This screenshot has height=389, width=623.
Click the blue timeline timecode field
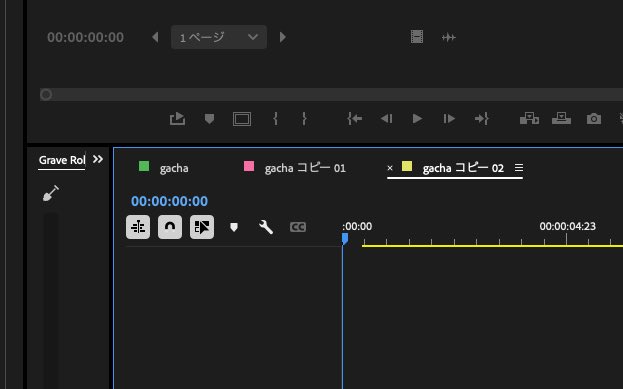click(169, 201)
